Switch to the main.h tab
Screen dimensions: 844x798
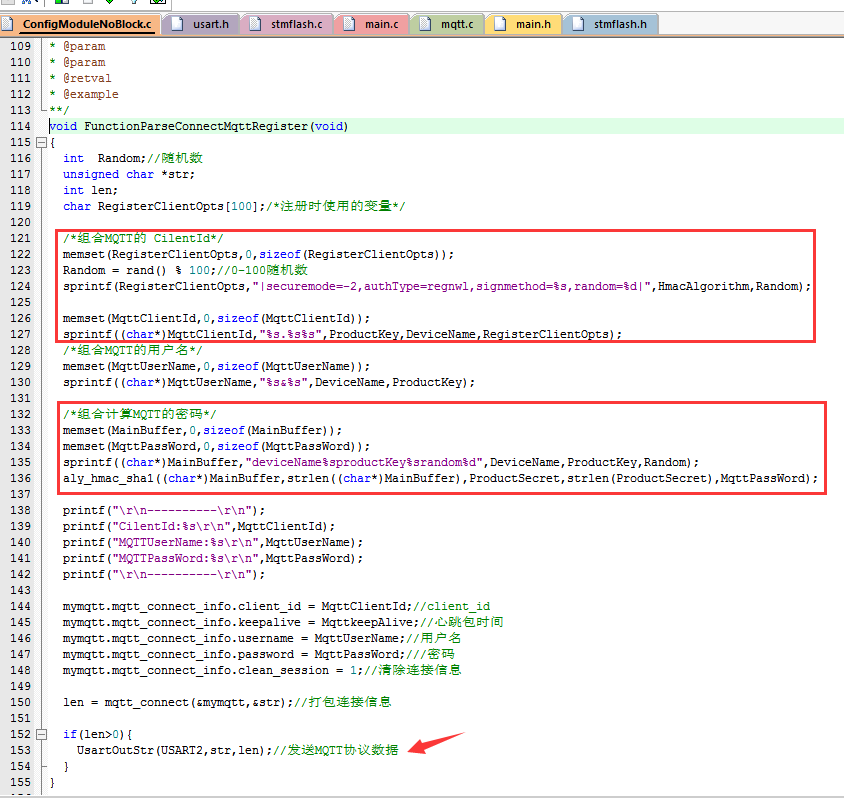pos(524,24)
